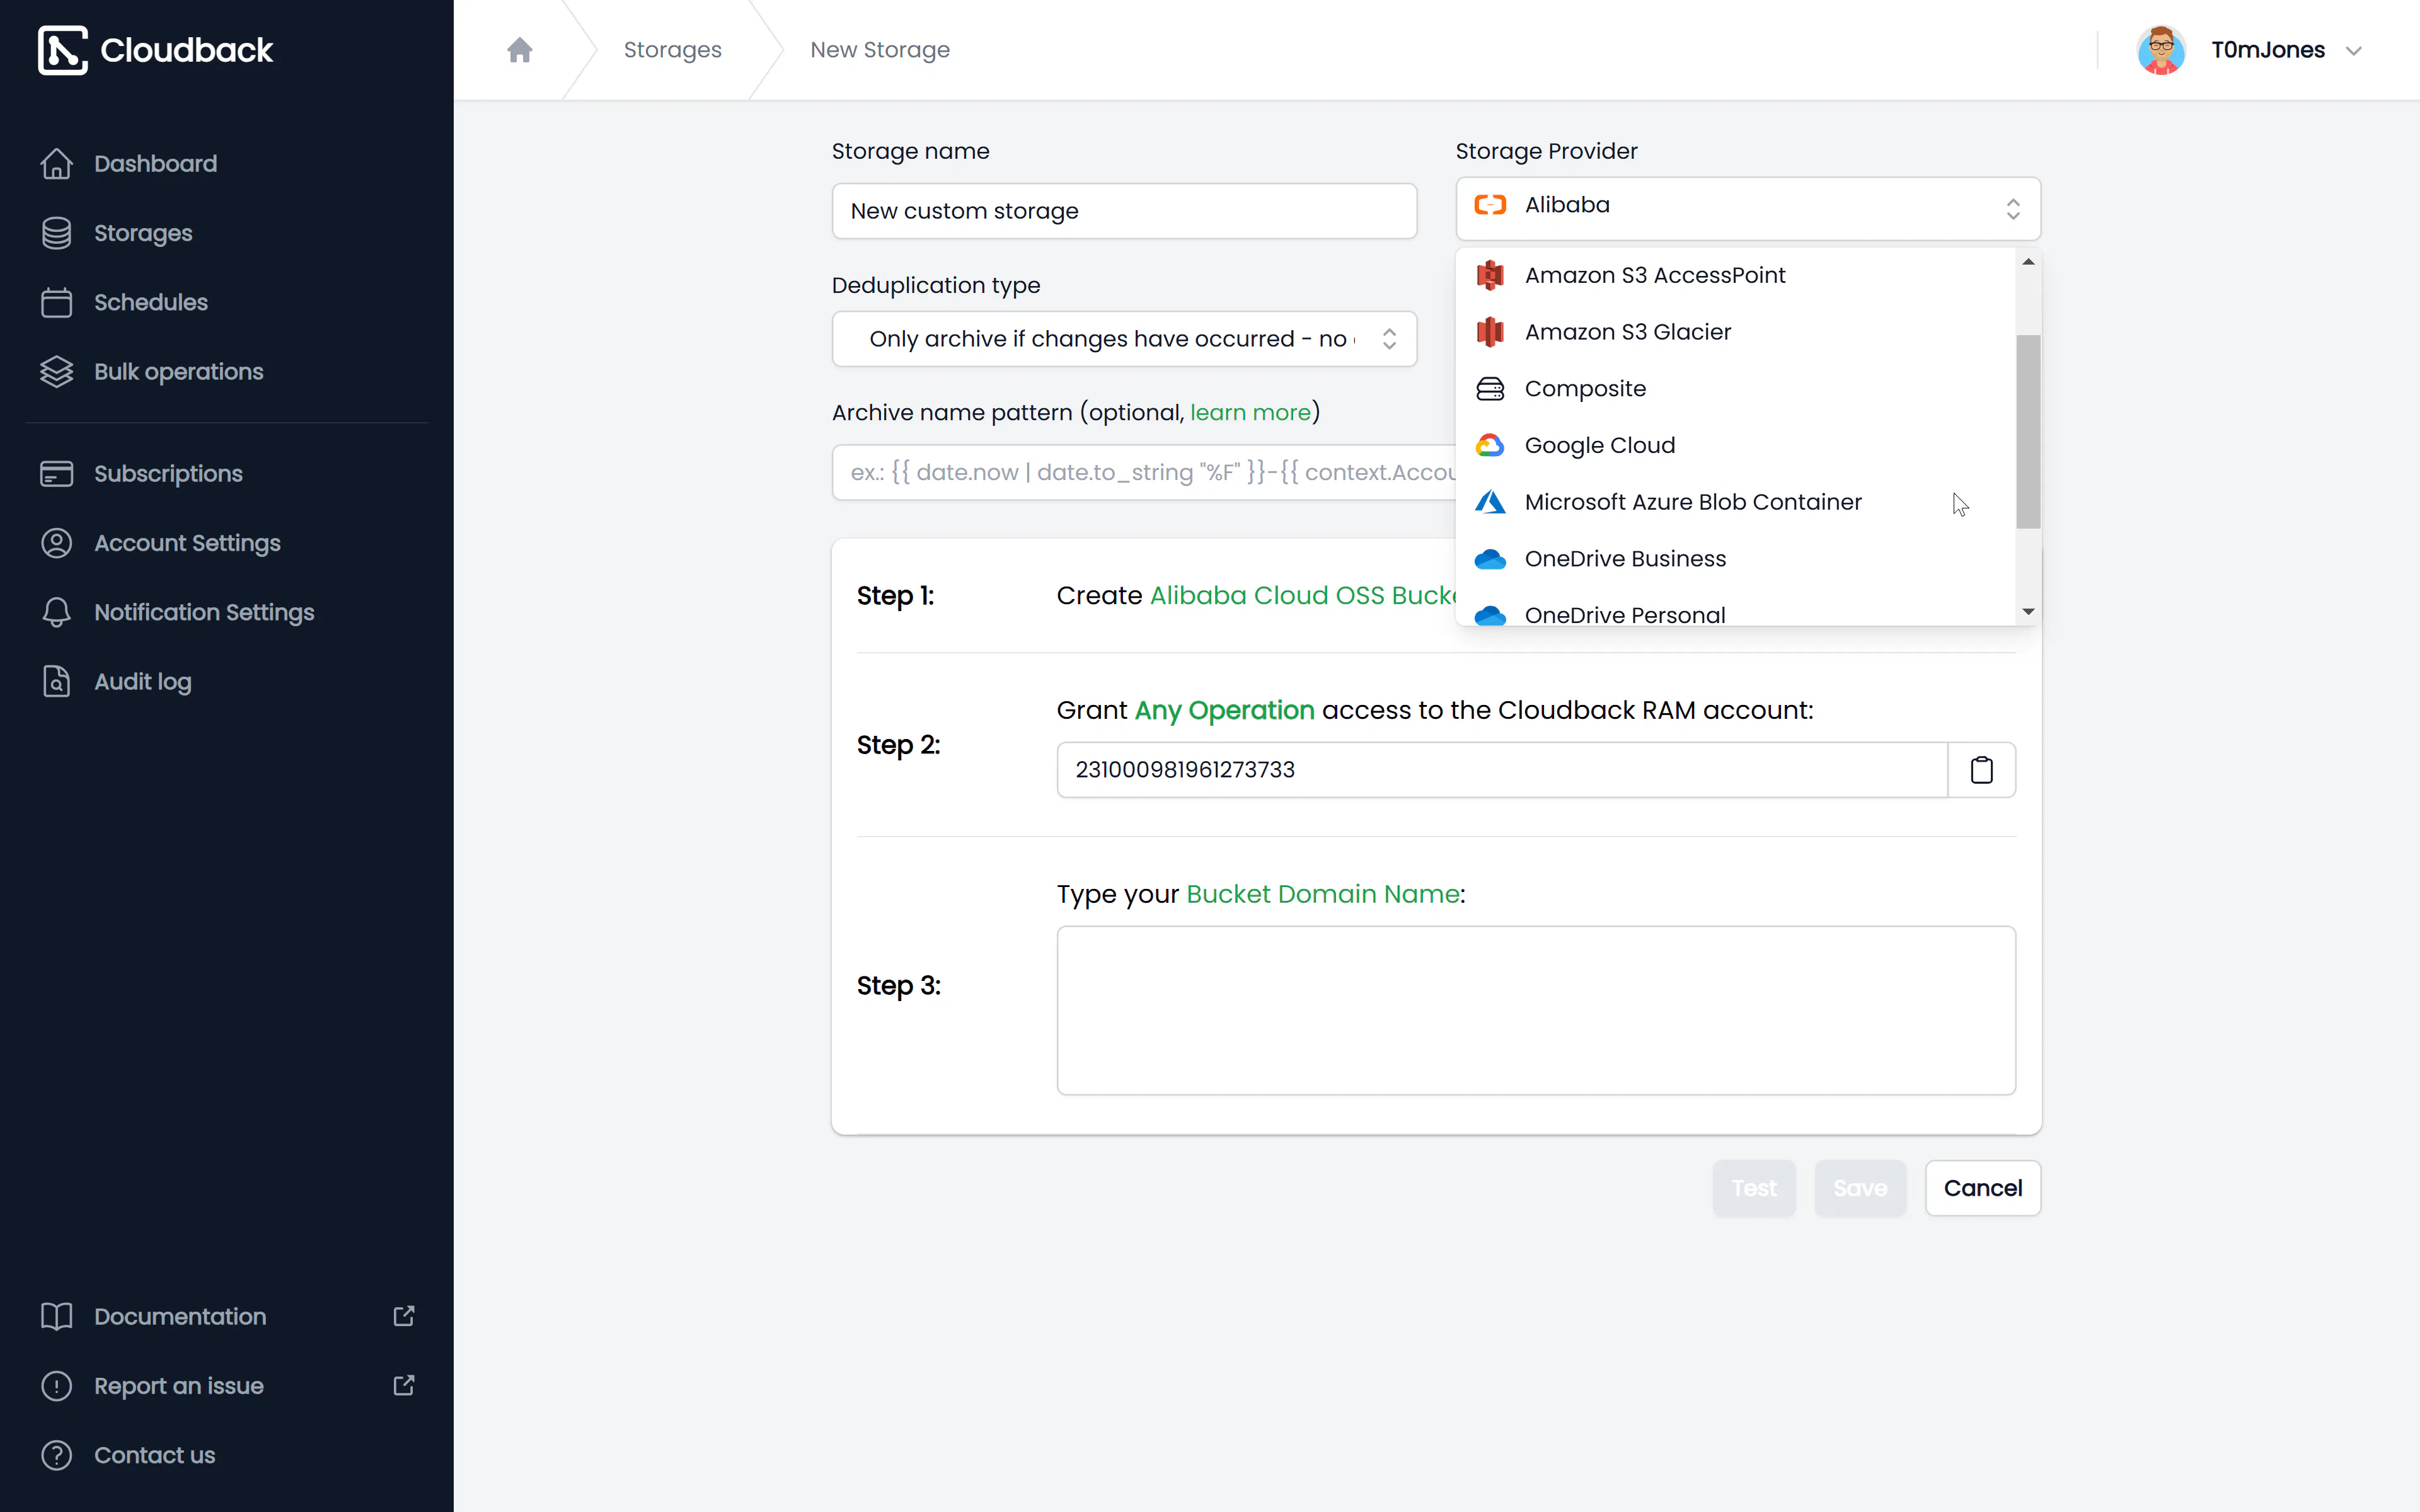
Task: Expand the T0mJones account menu chevron
Action: [2353, 51]
